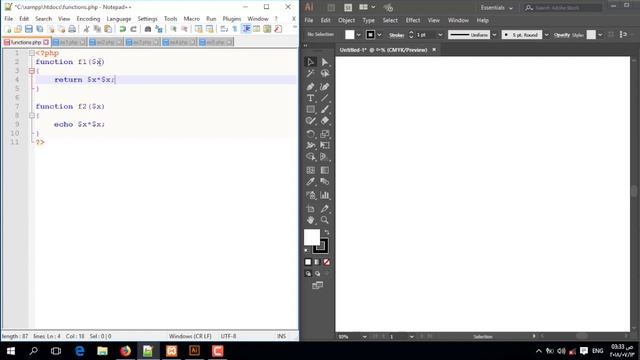Viewport: 640px width, 360px height.
Task: Open the Fill color dropdown in control bar
Action: [358, 35]
